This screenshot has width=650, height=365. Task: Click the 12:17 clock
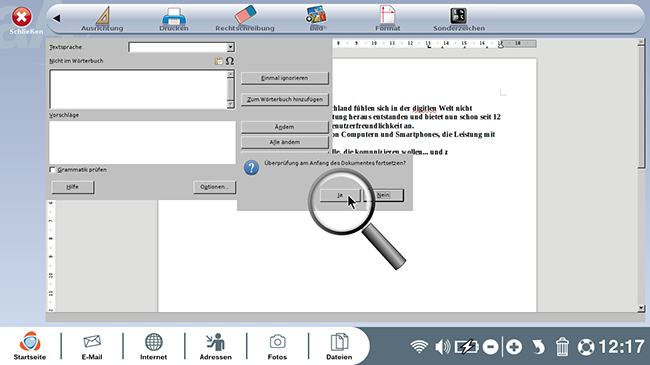pyautogui.click(x=621, y=347)
